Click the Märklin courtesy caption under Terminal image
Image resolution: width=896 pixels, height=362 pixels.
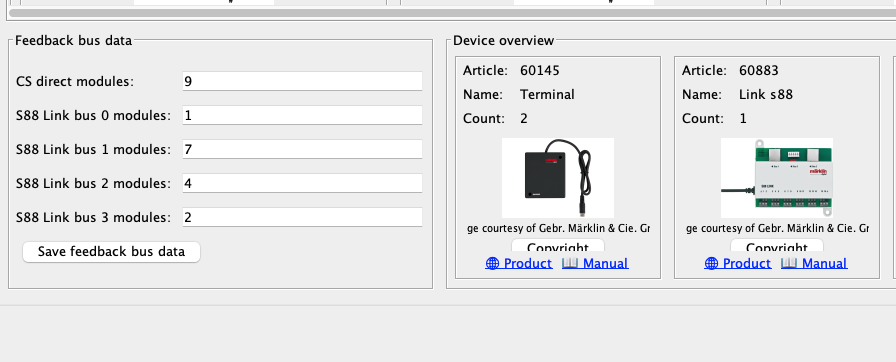point(558,228)
